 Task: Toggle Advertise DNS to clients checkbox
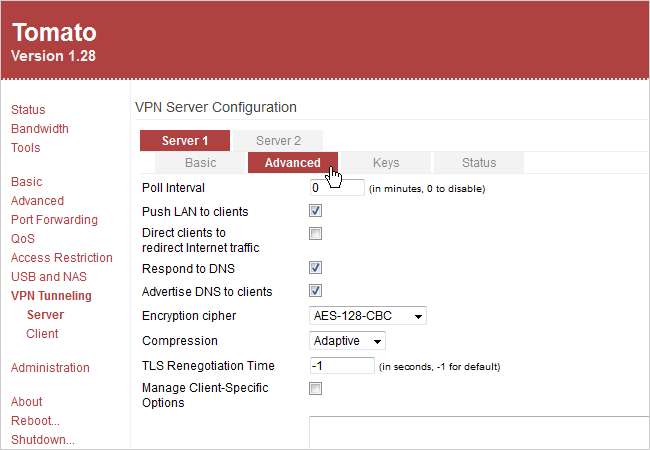[315, 291]
